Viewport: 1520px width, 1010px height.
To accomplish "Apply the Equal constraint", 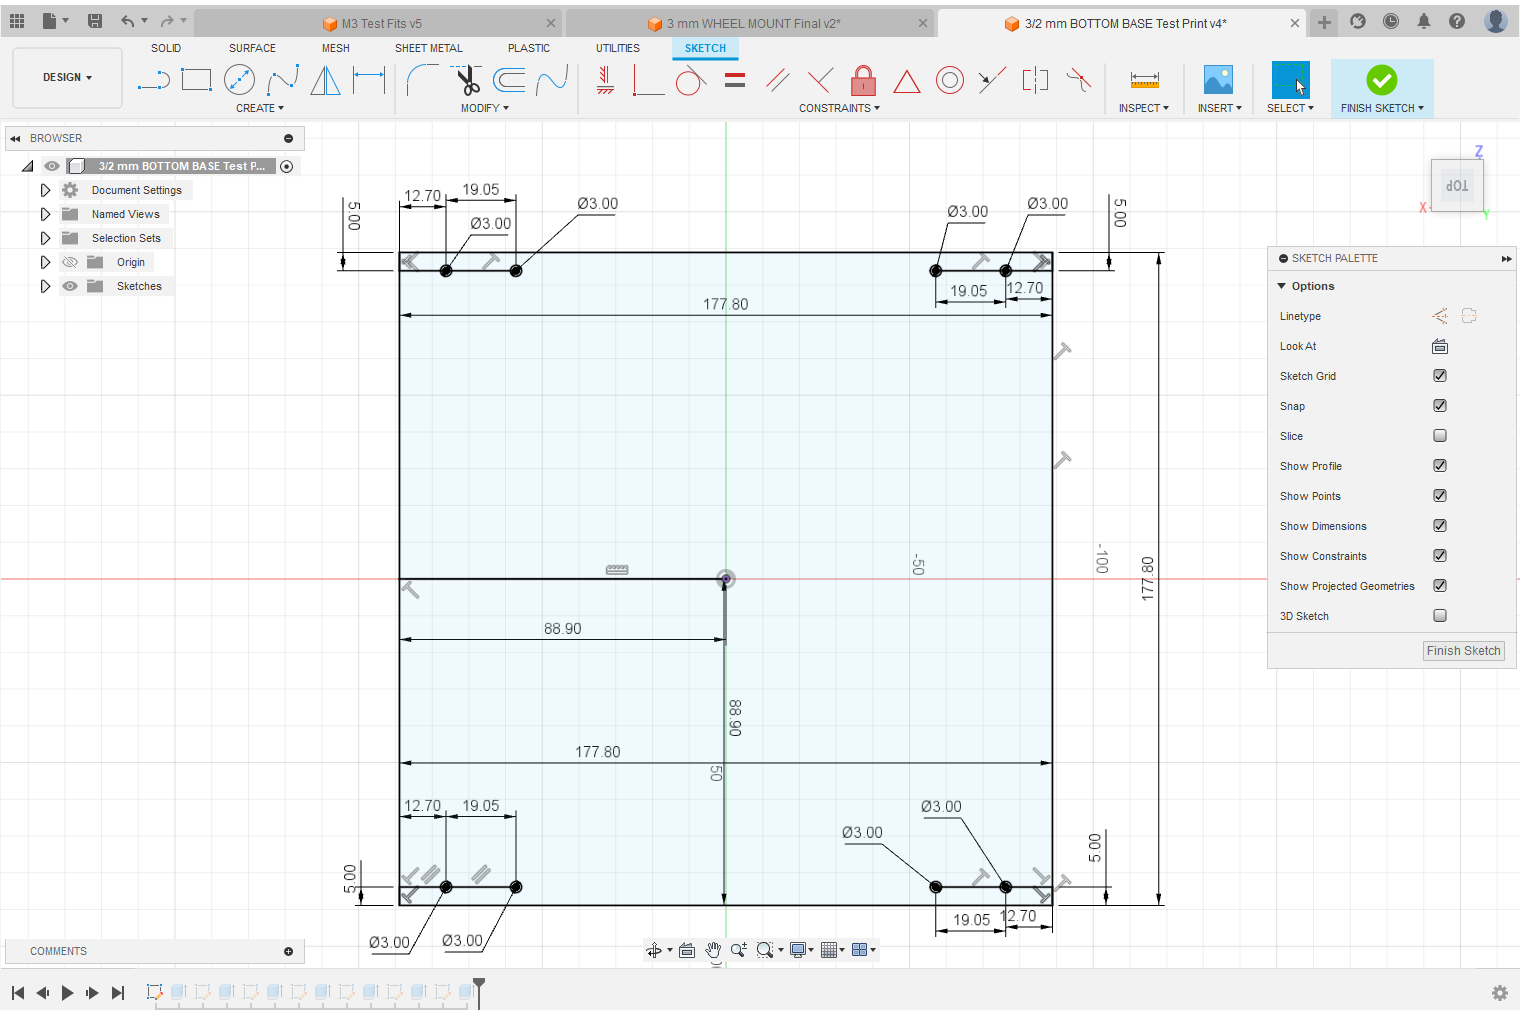I will coord(735,80).
